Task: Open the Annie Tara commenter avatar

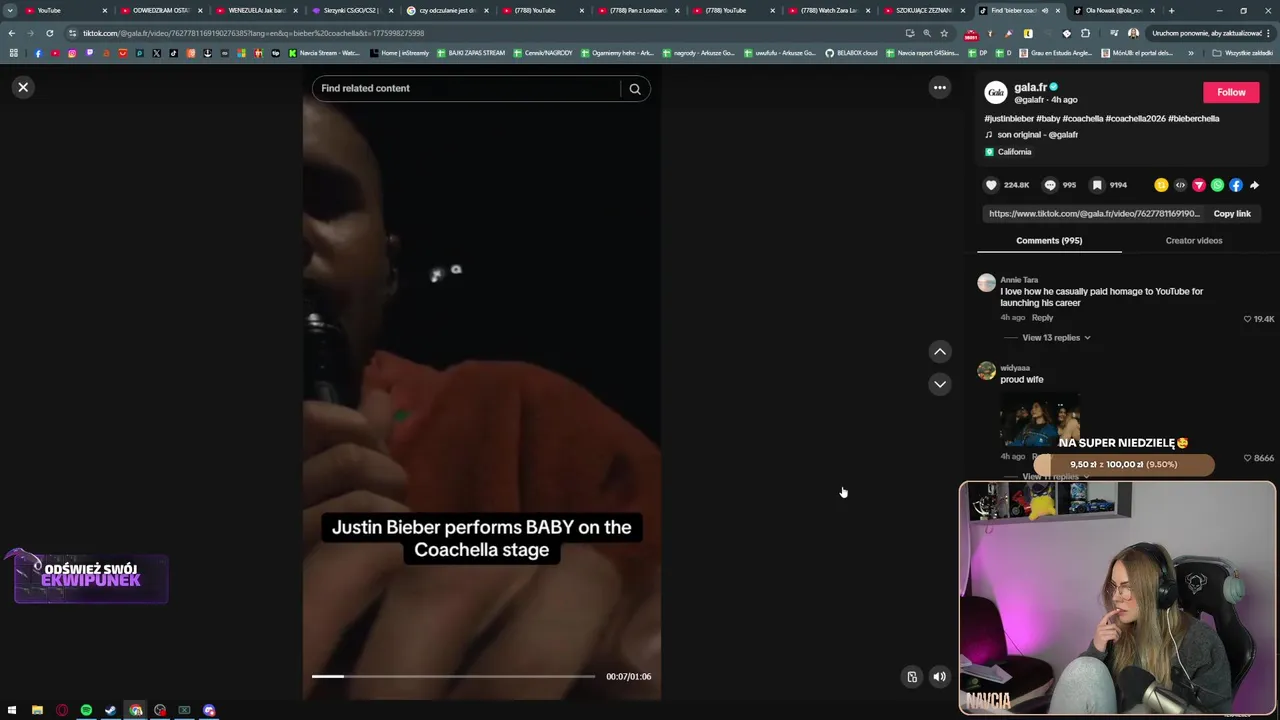Action: pyautogui.click(x=986, y=283)
